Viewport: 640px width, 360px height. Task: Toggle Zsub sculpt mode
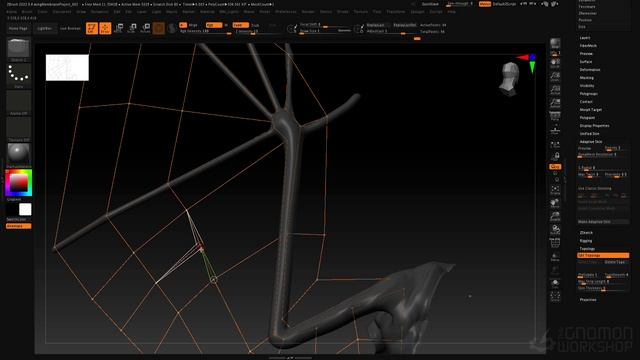tap(256, 25)
